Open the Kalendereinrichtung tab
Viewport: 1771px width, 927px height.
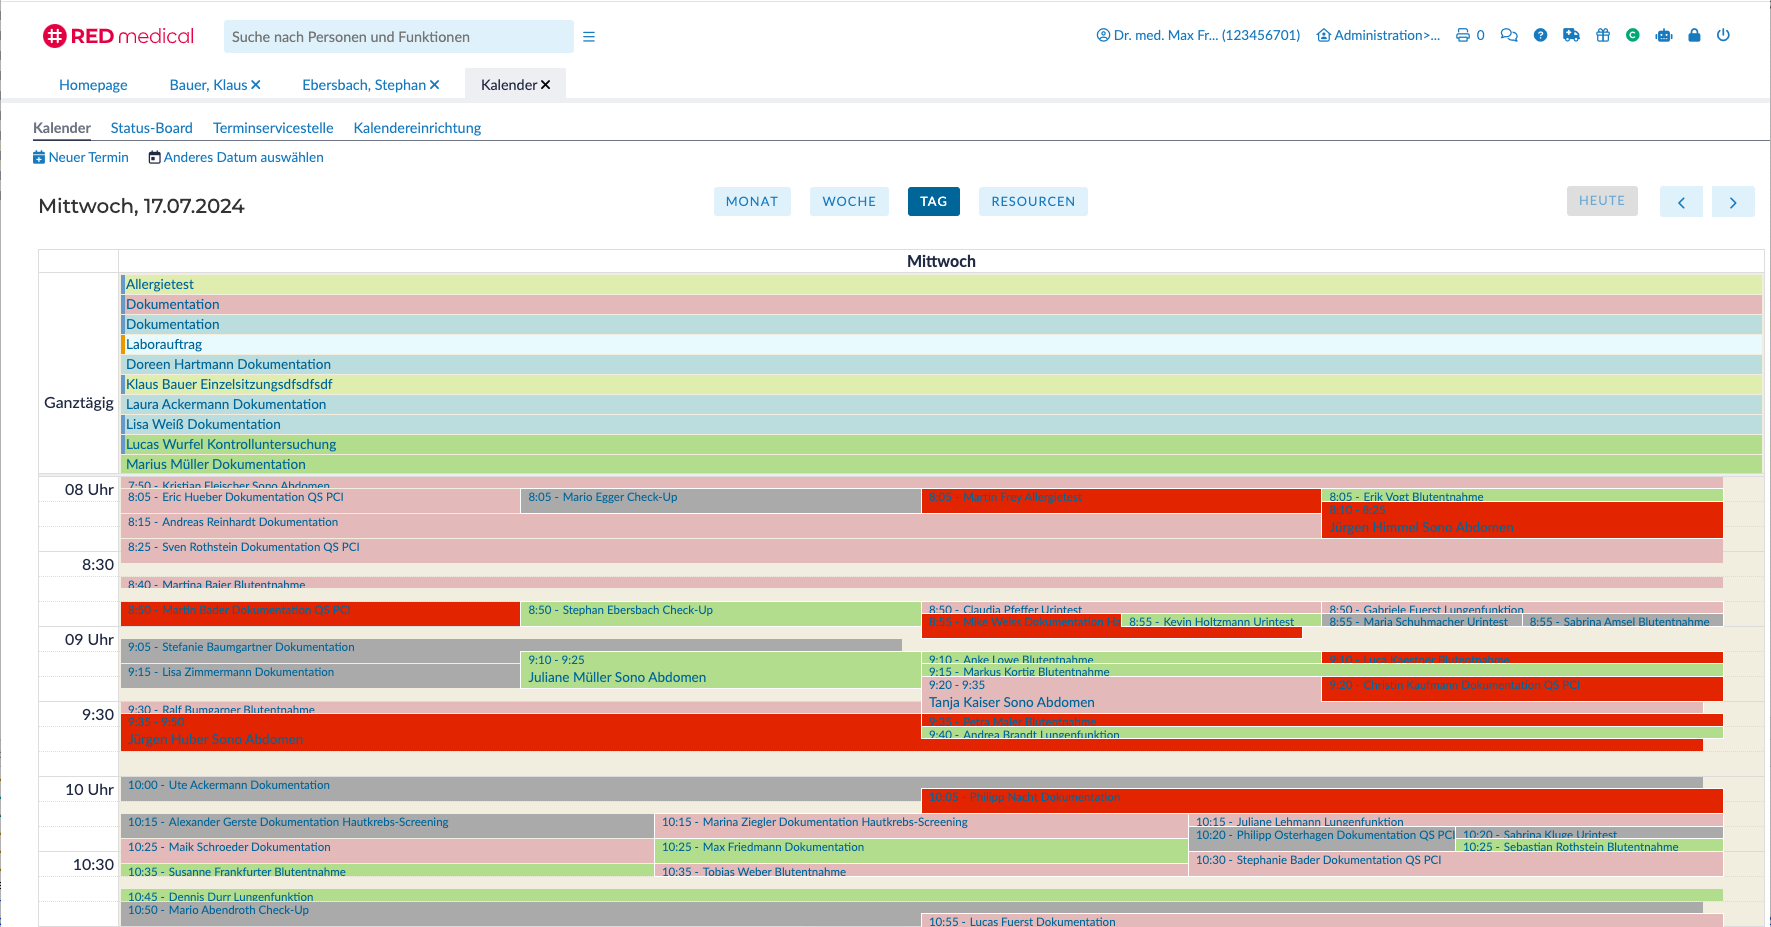point(417,128)
